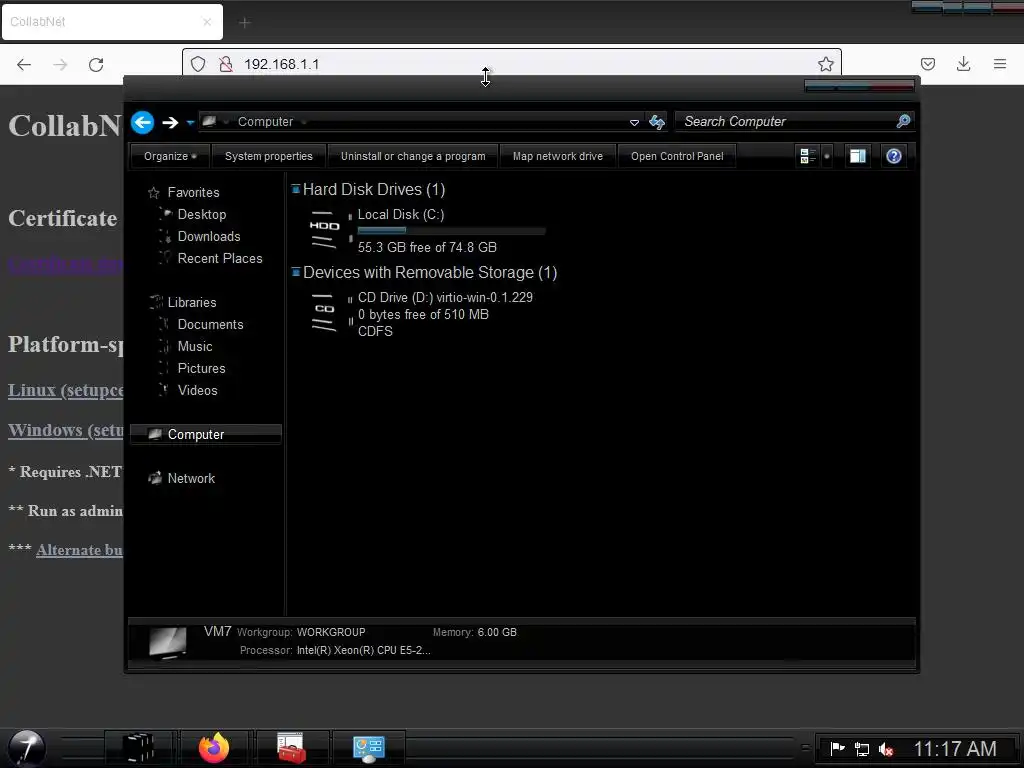Click CD Drive (D:) virtio-win label
Screen dimensions: 1024x768
point(445,298)
